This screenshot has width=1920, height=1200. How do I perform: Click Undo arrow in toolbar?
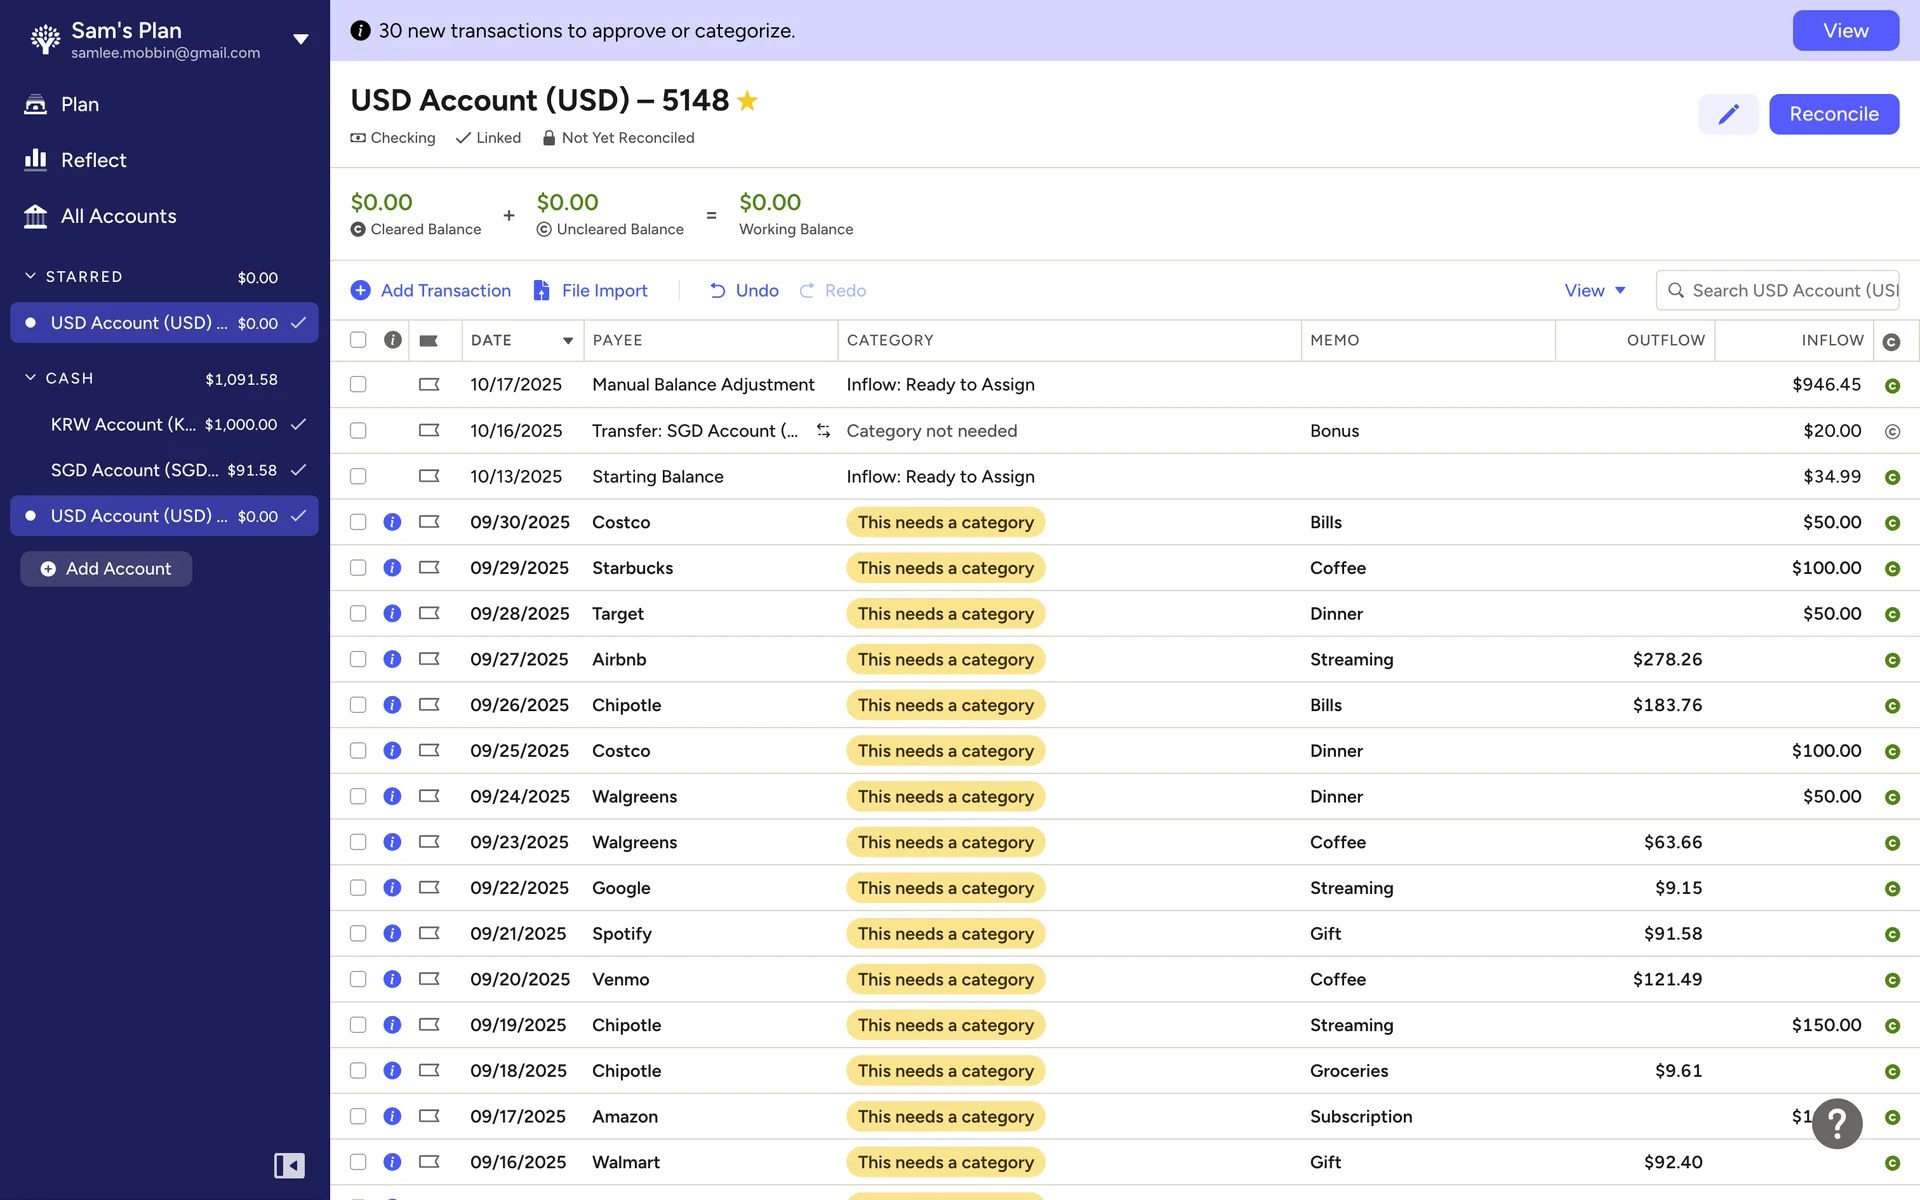(x=717, y=290)
